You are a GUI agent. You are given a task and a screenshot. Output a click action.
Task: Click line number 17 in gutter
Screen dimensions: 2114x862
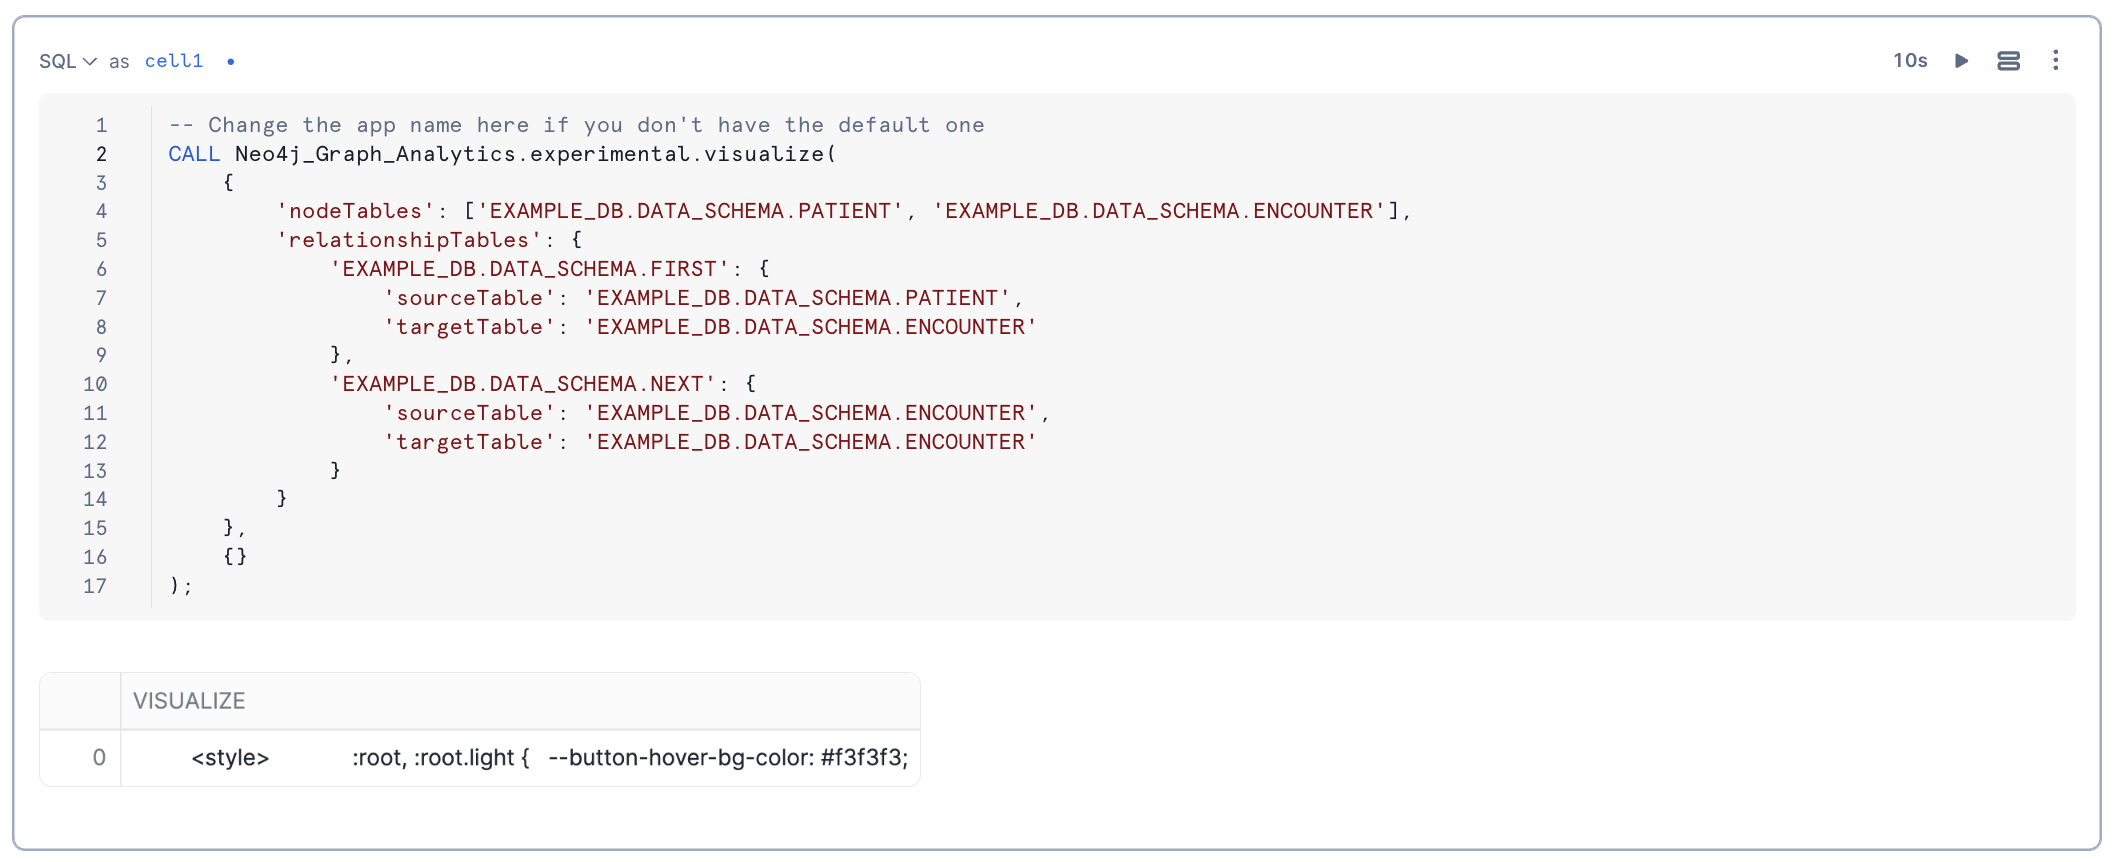(95, 586)
